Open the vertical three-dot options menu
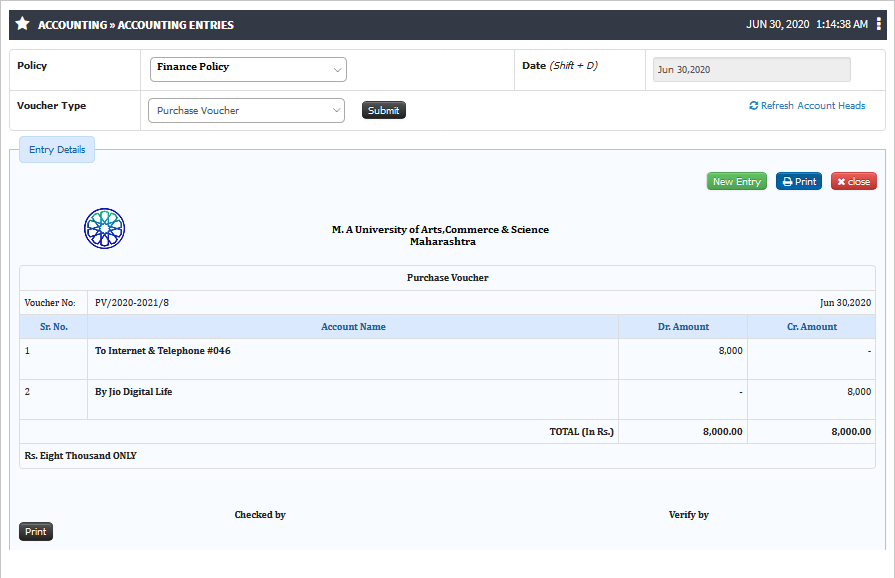The width and height of the screenshot is (895, 578). [x=878, y=24]
